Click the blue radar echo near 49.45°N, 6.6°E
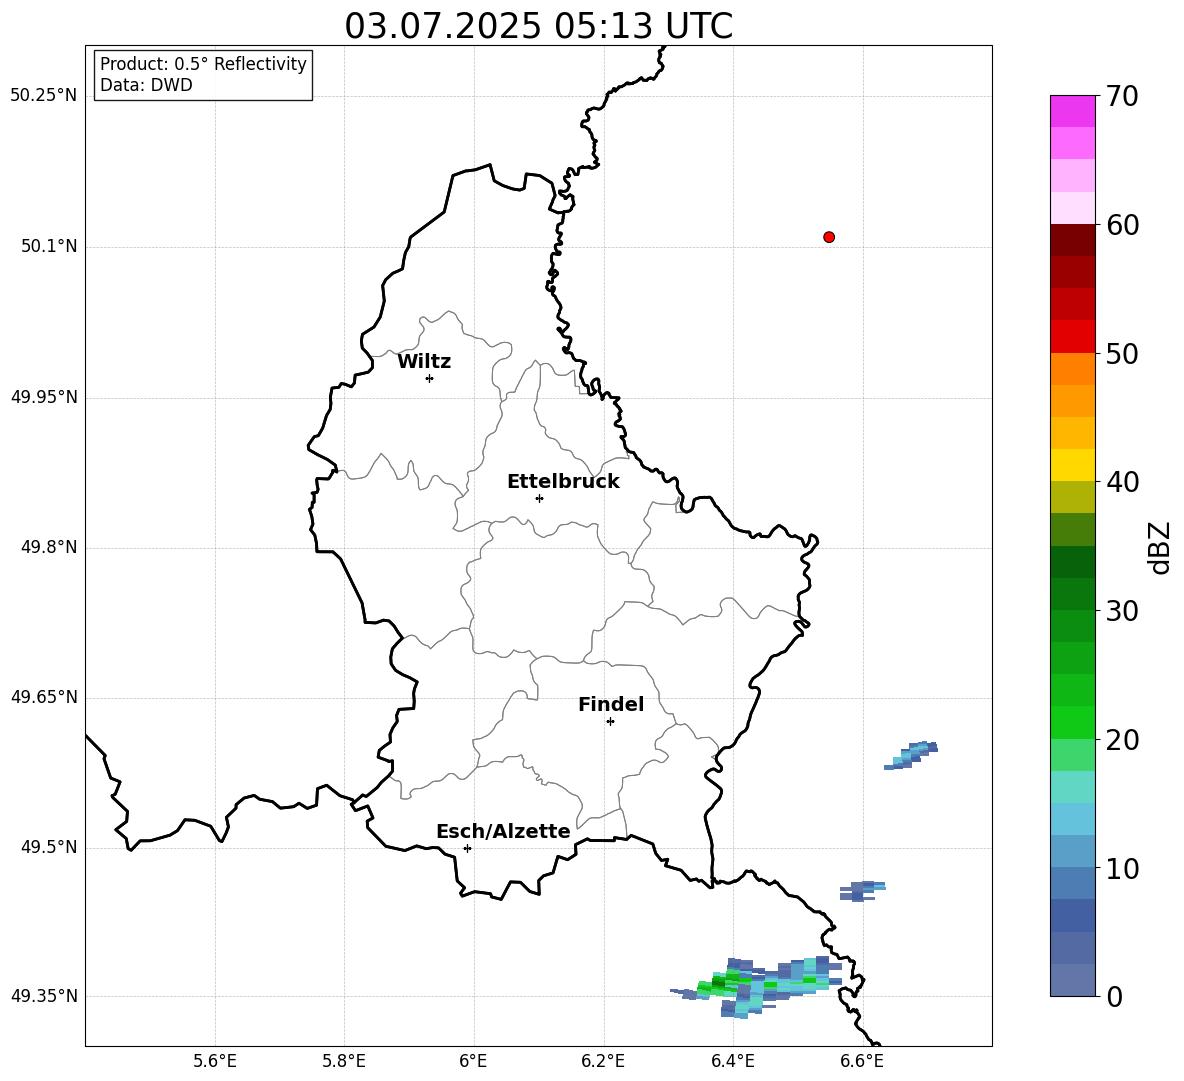 click(x=862, y=891)
